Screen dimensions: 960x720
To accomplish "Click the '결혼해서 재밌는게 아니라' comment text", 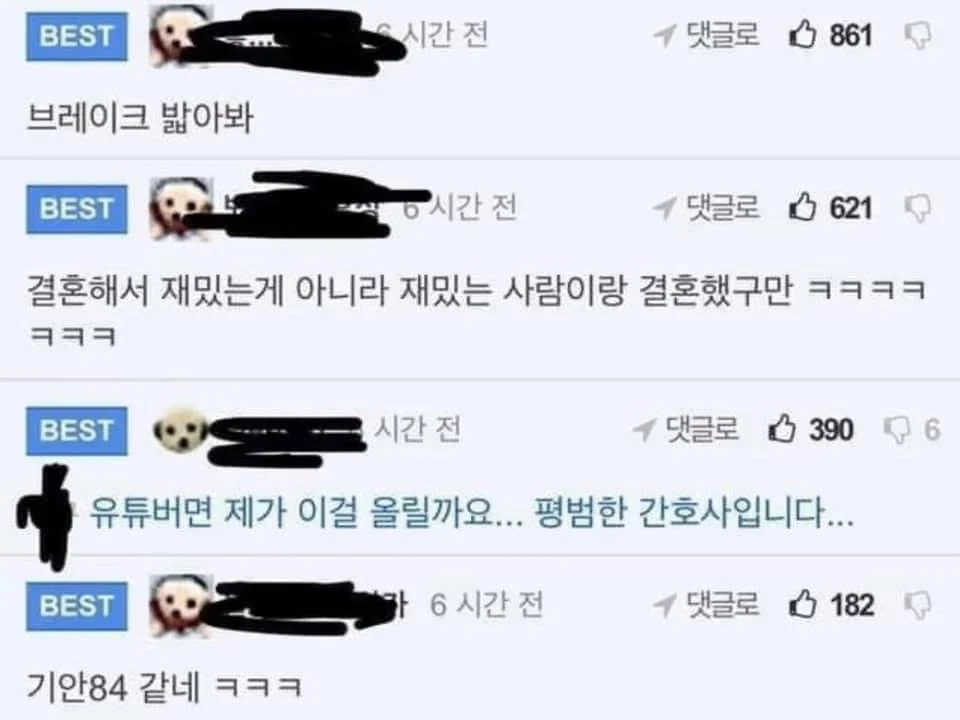I will tap(476, 312).
